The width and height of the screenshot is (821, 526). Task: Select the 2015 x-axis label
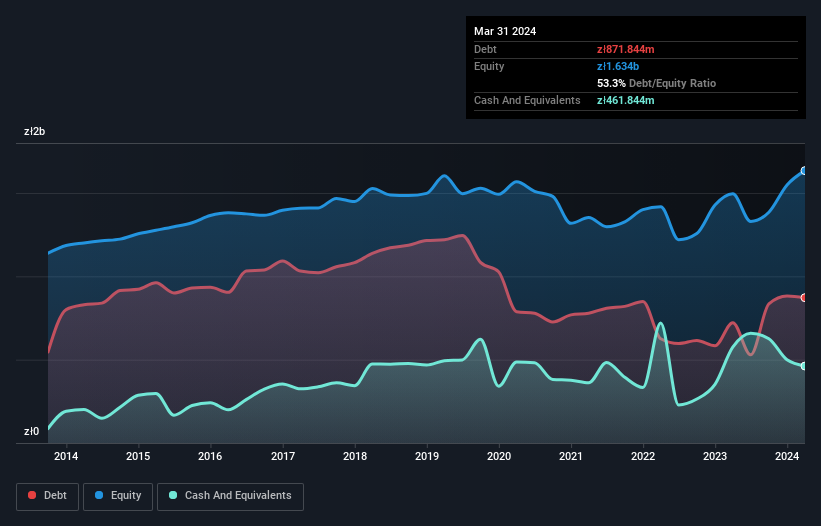pos(138,456)
